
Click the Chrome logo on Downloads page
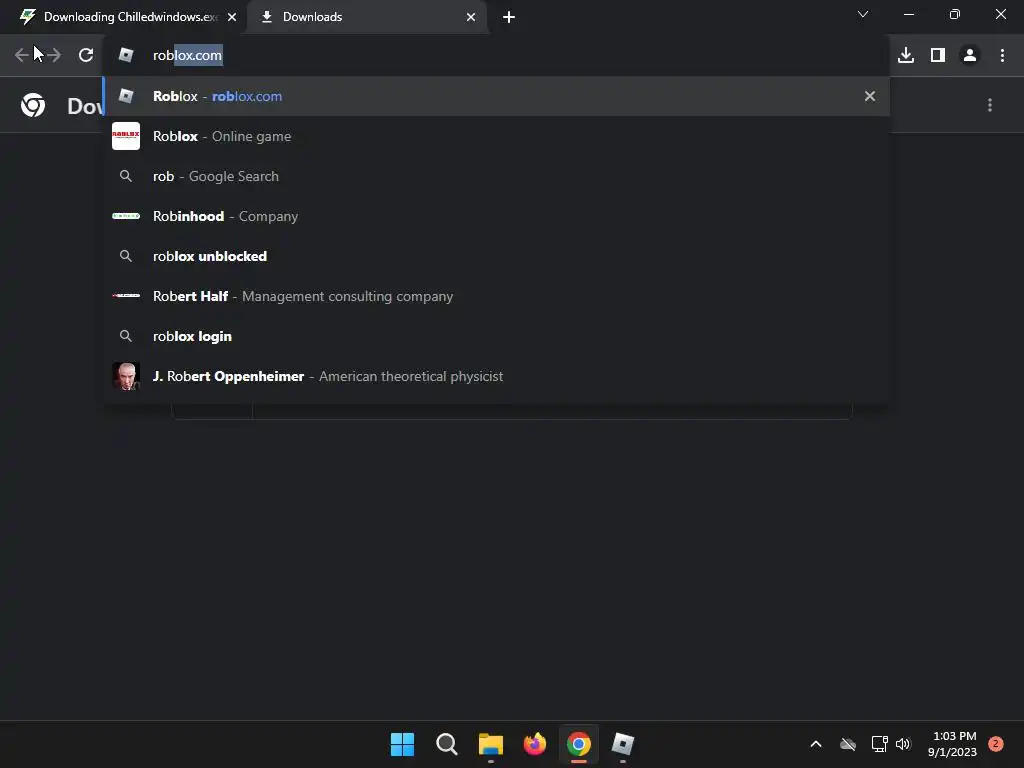tap(33, 105)
